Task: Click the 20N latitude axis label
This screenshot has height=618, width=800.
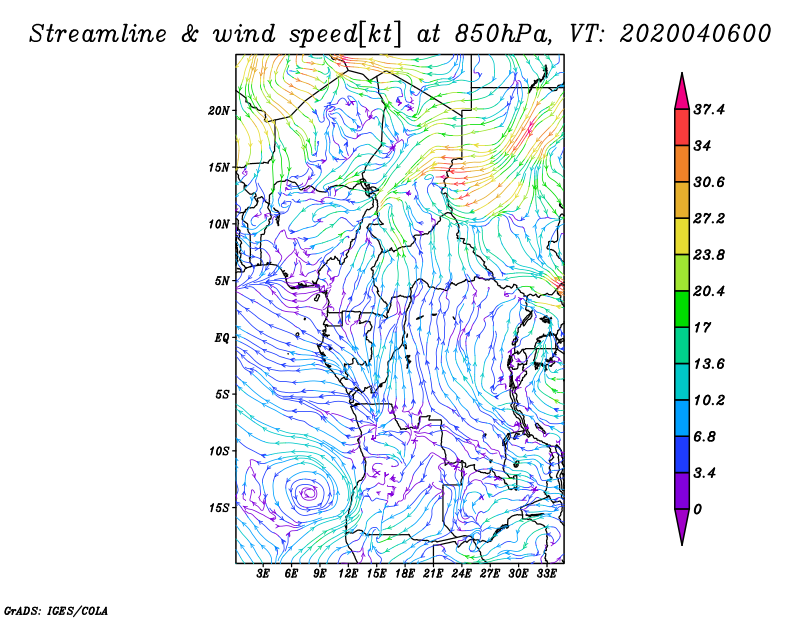Action: [219, 111]
